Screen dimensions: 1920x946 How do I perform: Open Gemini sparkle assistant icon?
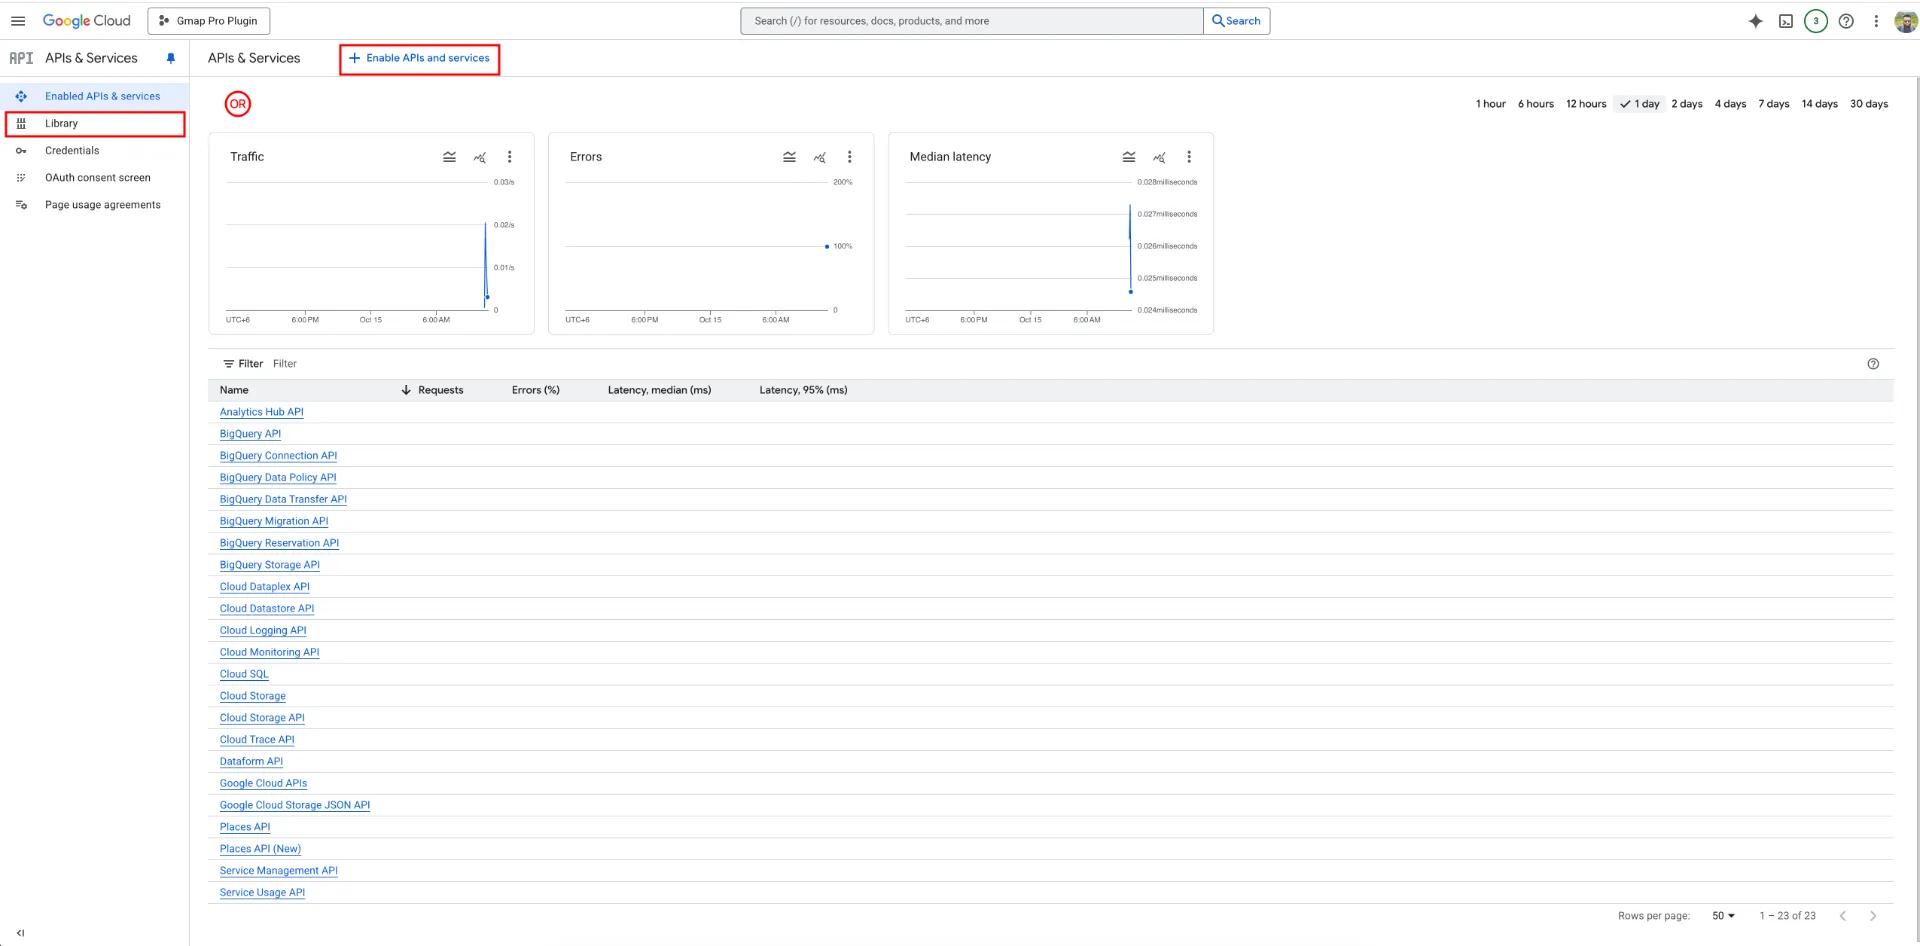point(1756,21)
